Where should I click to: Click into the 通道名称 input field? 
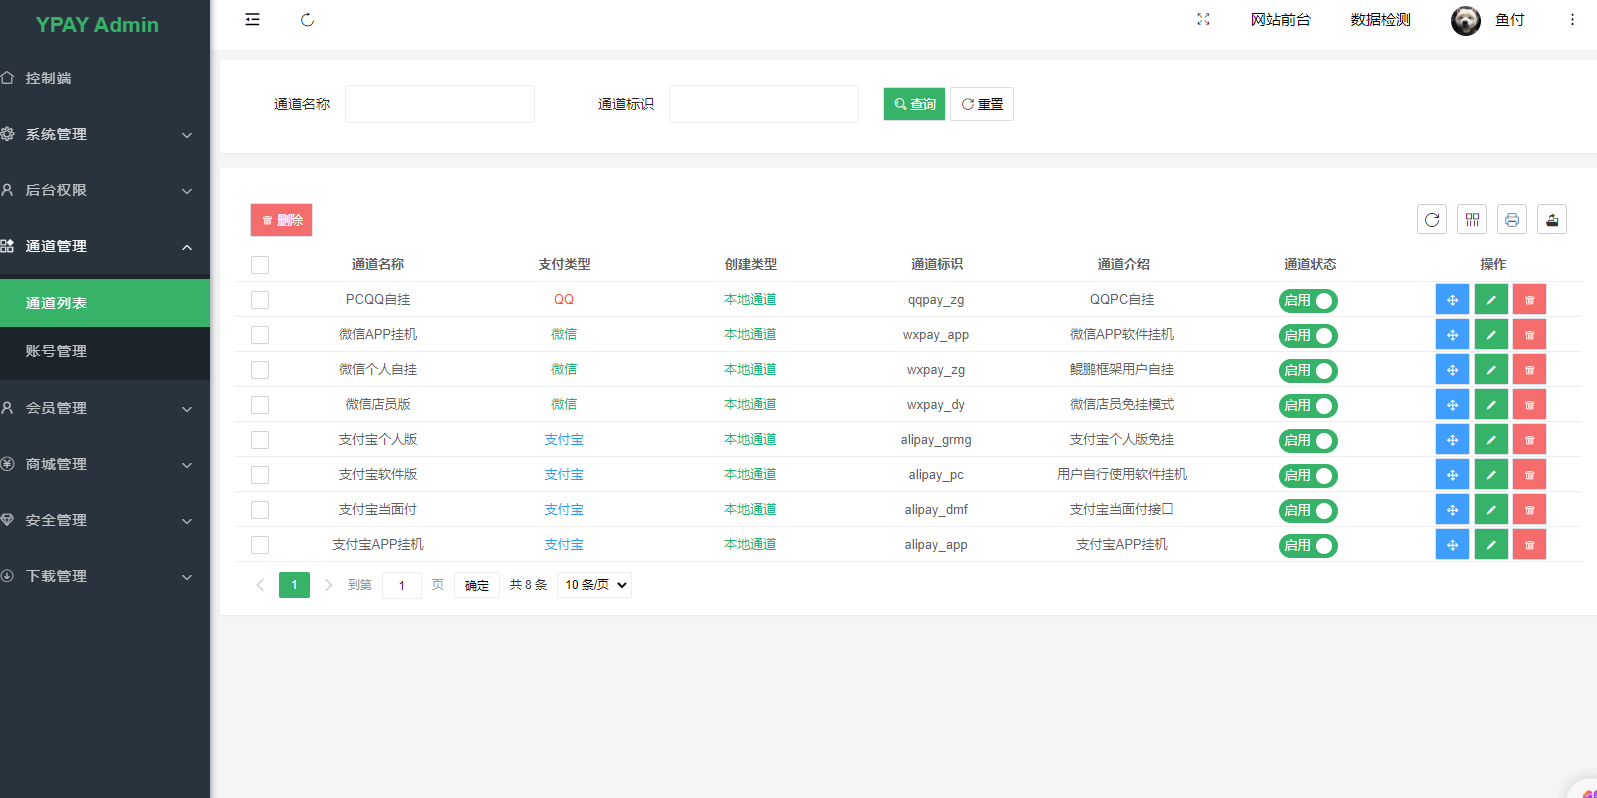[440, 104]
